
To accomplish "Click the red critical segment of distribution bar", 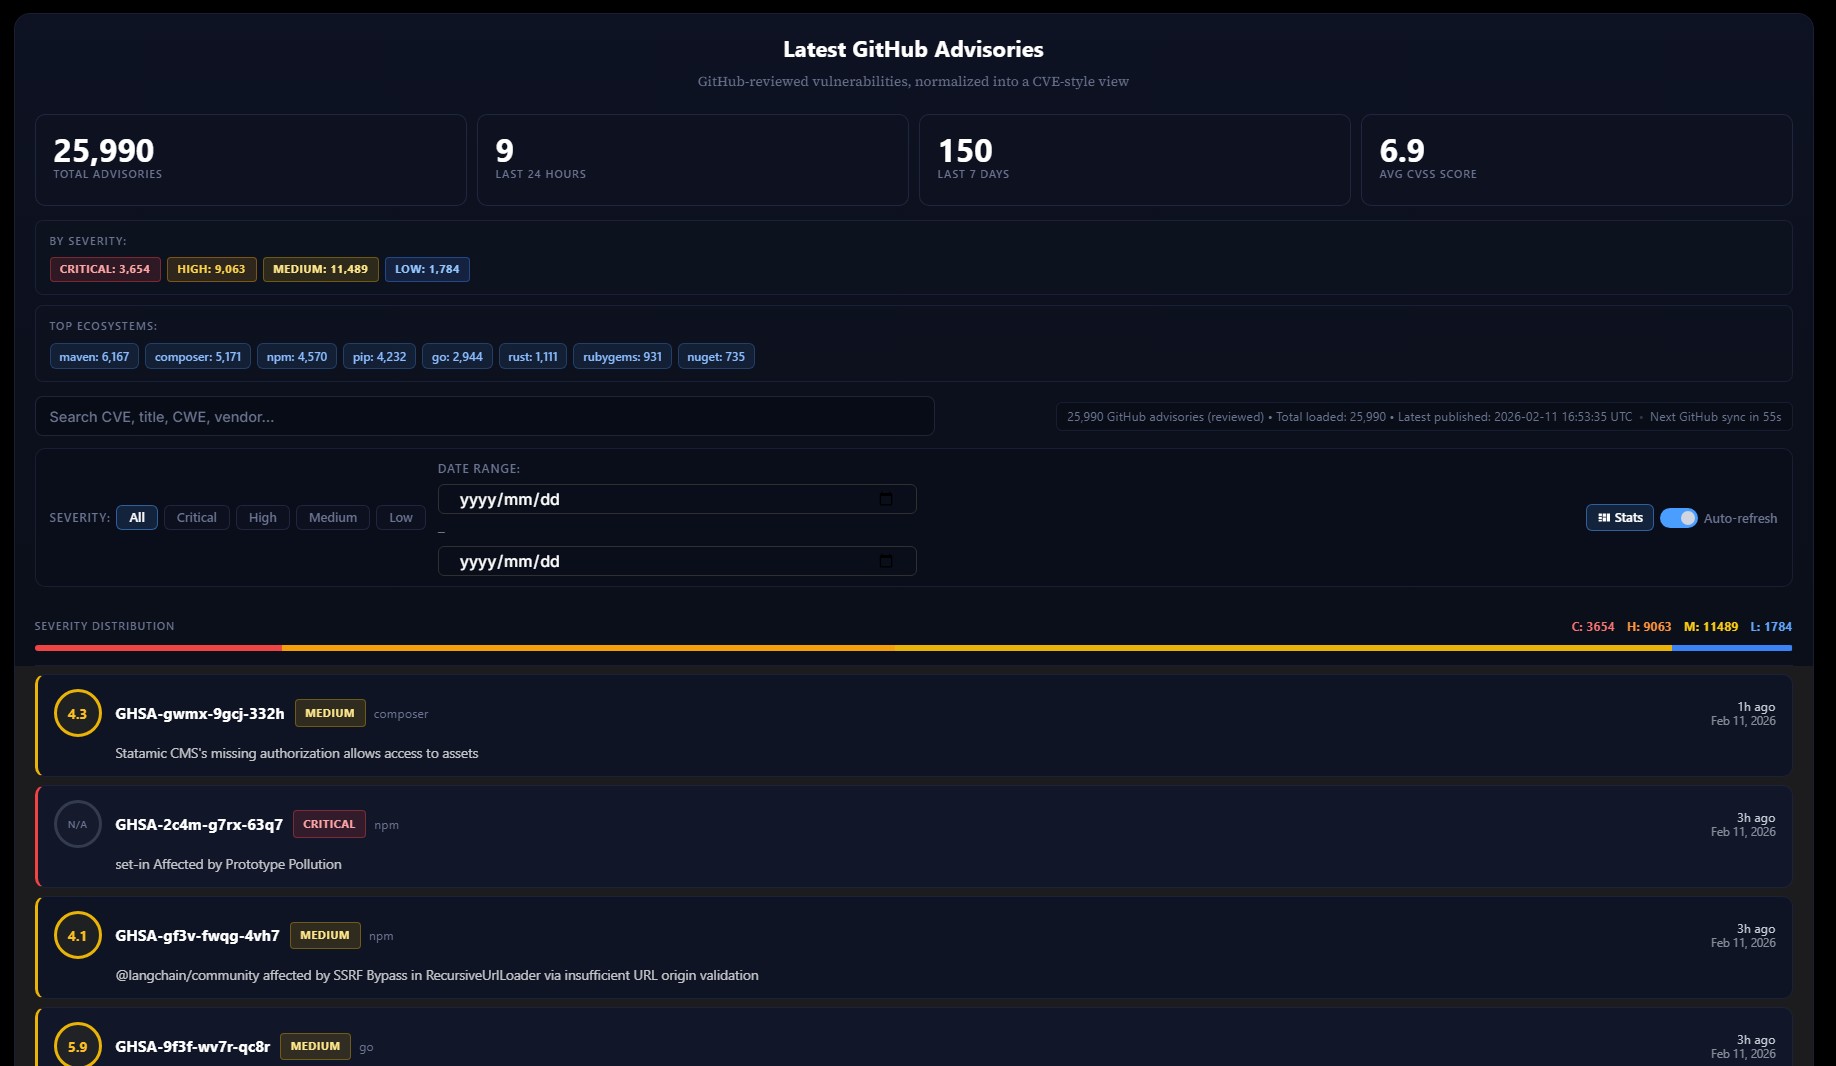I will click(158, 648).
